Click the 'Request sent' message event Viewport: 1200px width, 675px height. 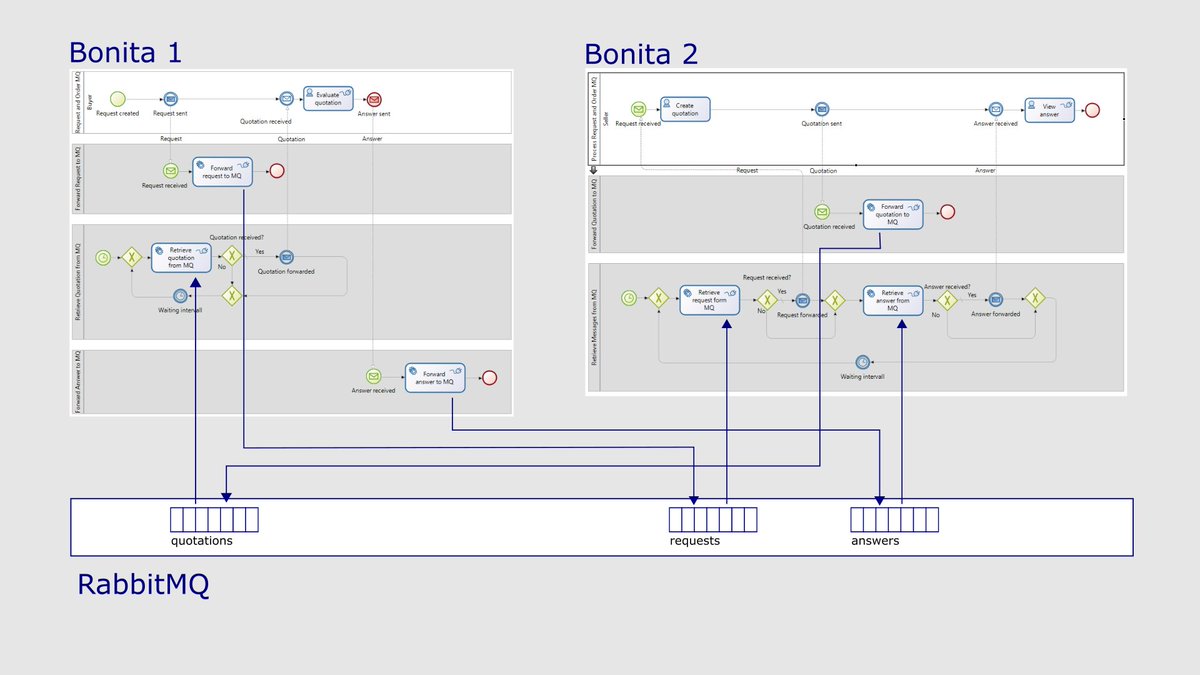click(x=170, y=99)
